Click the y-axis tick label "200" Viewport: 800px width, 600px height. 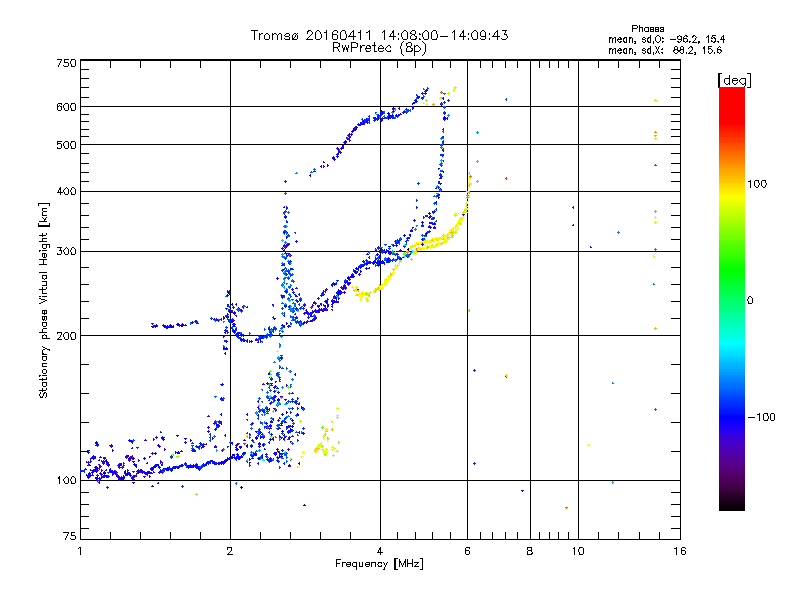click(x=66, y=336)
